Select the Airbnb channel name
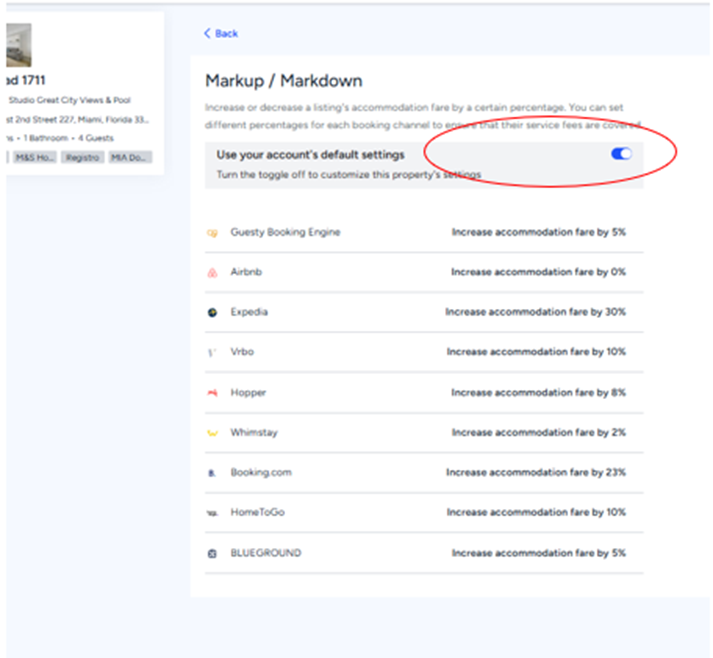Screen dimensions: 713x658 coord(246,272)
